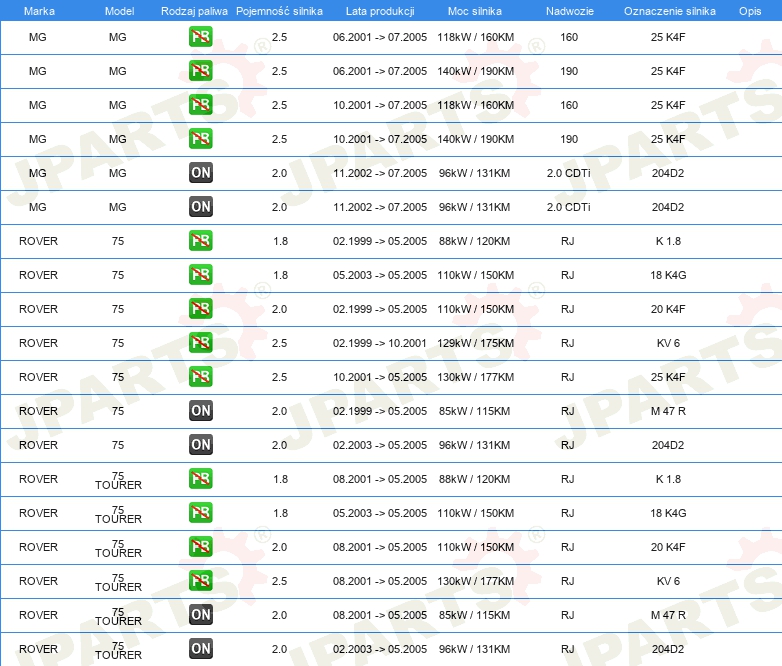Click petrol icon in MG 10.2001 160KM row

[200, 105]
